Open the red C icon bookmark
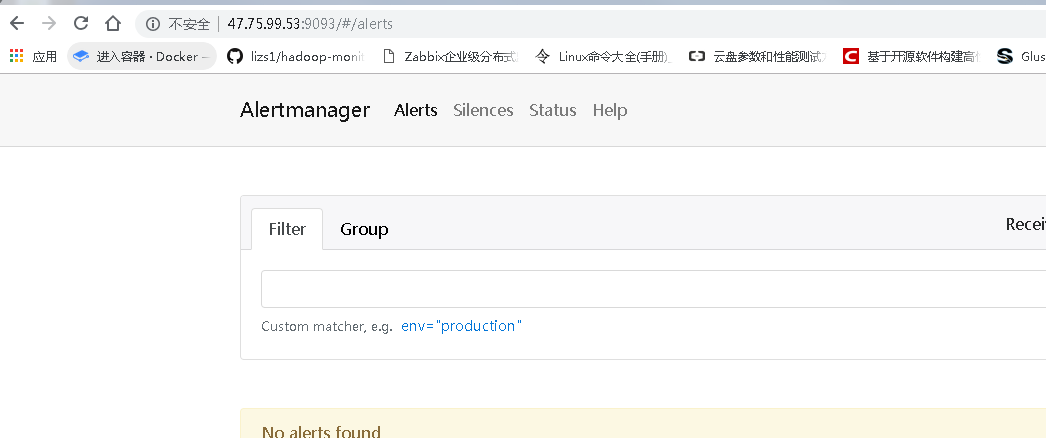 tap(908, 57)
